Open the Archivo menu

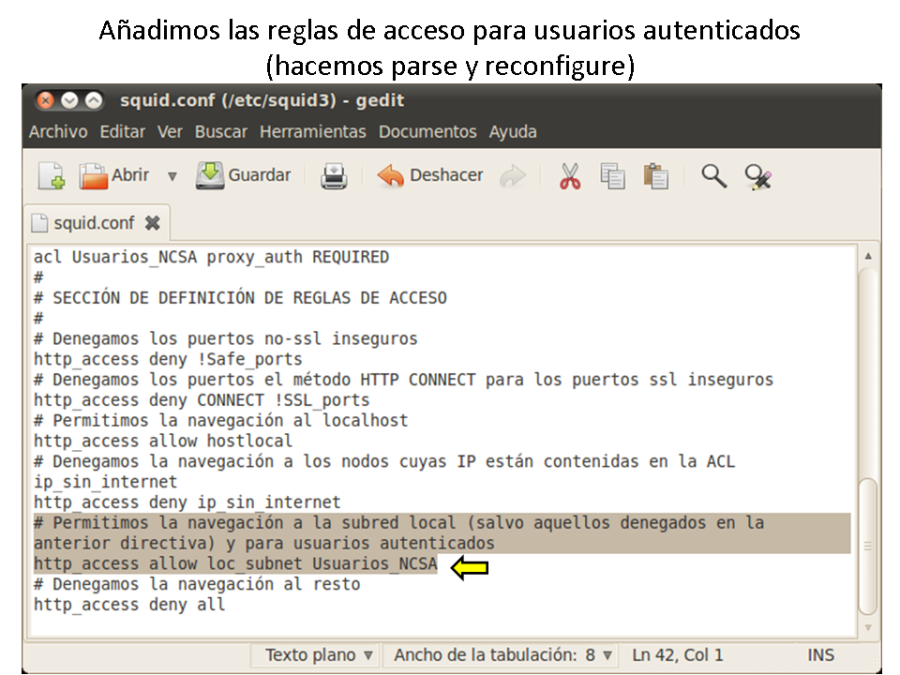coord(58,132)
